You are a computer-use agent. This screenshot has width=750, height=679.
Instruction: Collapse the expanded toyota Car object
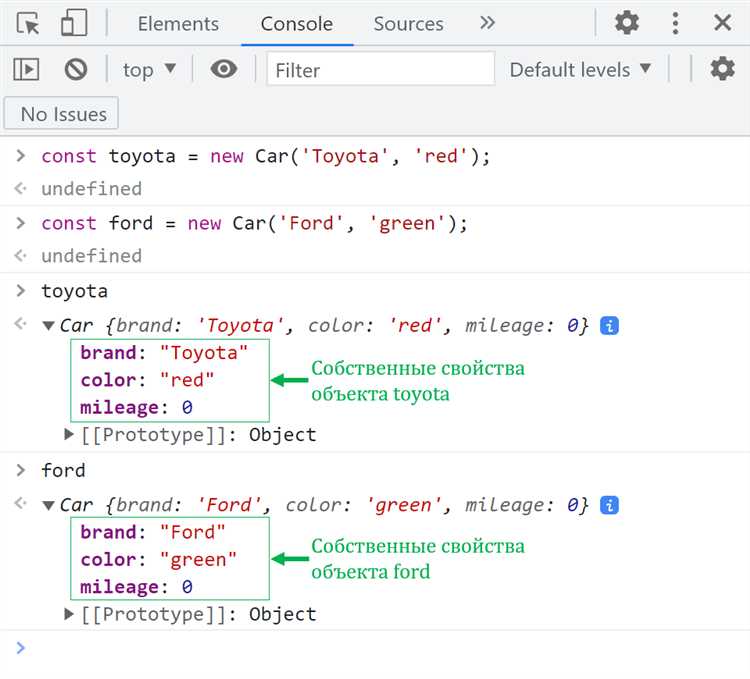[x=48, y=326]
